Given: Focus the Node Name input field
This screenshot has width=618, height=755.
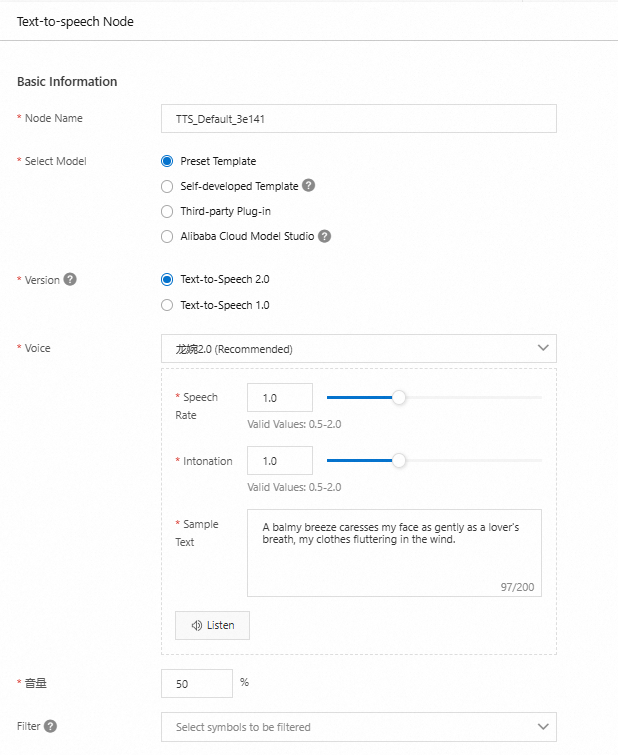Looking at the screenshot, I should click(x=358, y=119).
